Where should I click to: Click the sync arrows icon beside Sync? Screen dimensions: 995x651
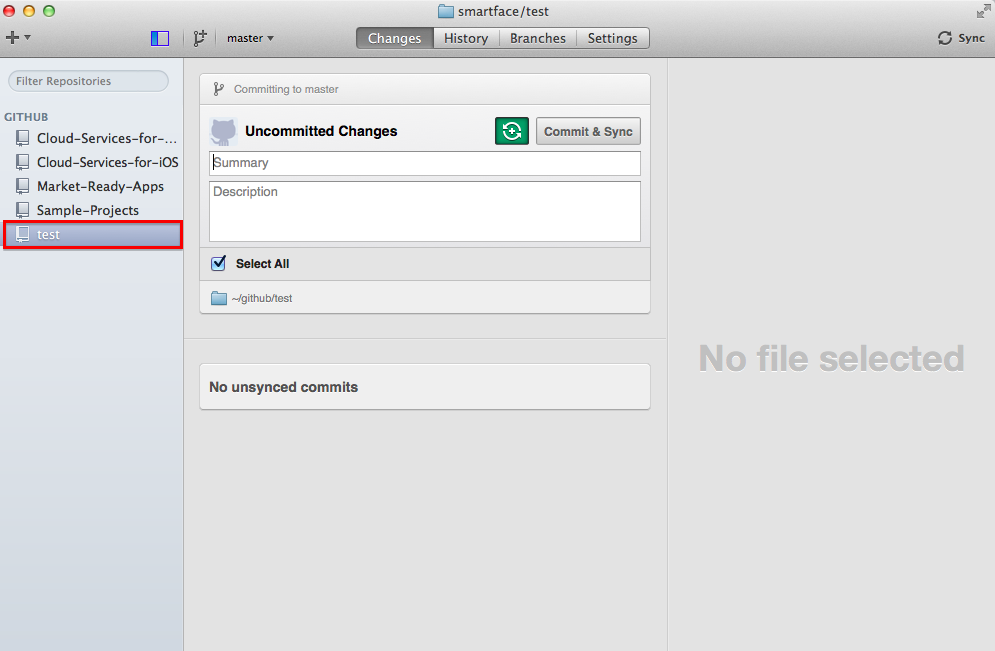pos(945,38)
